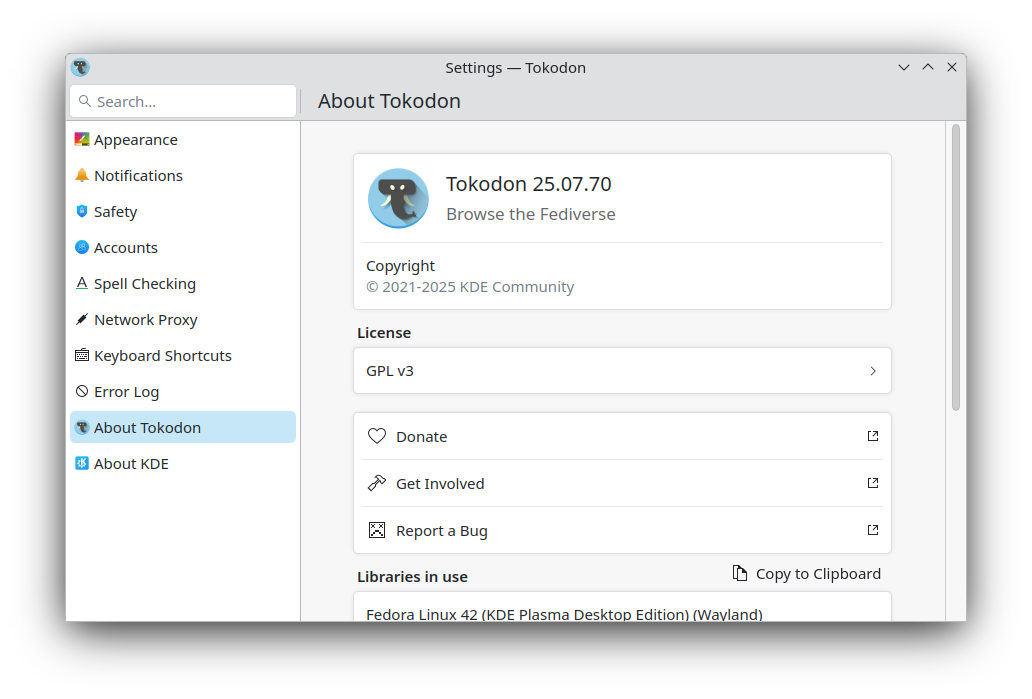Screen dimensions: 1032x699
Task: Open Network Proxy settings
Action: (x=183, y=320)
